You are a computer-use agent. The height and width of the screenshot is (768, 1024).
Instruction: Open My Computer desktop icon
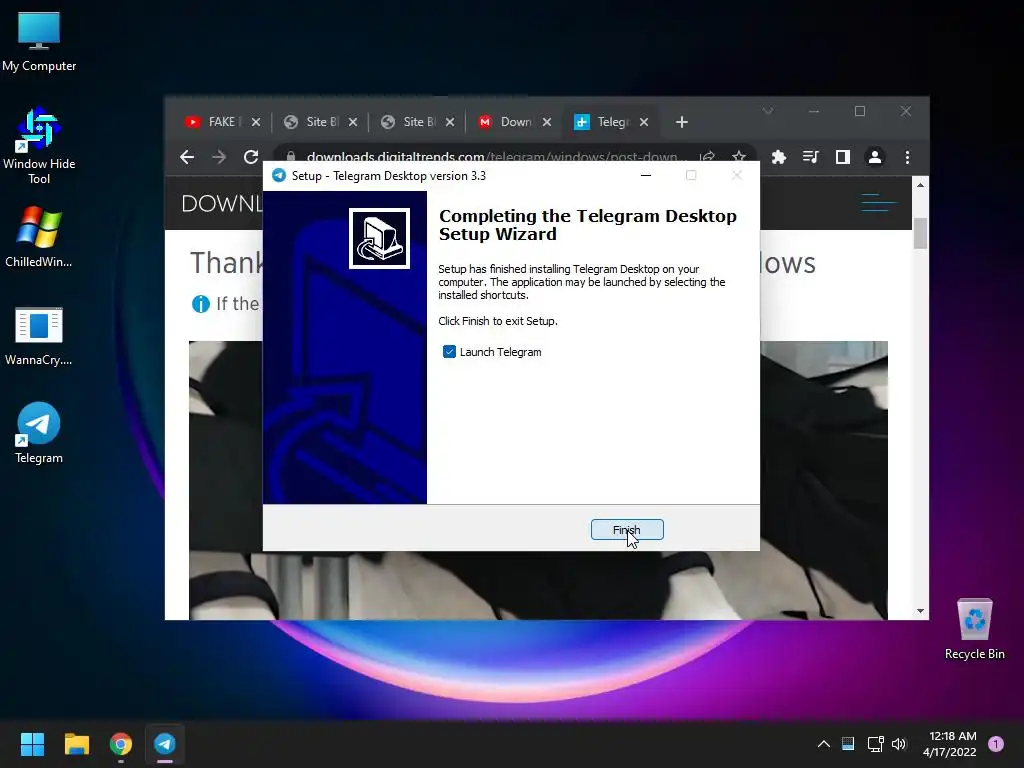pos(39,41)
